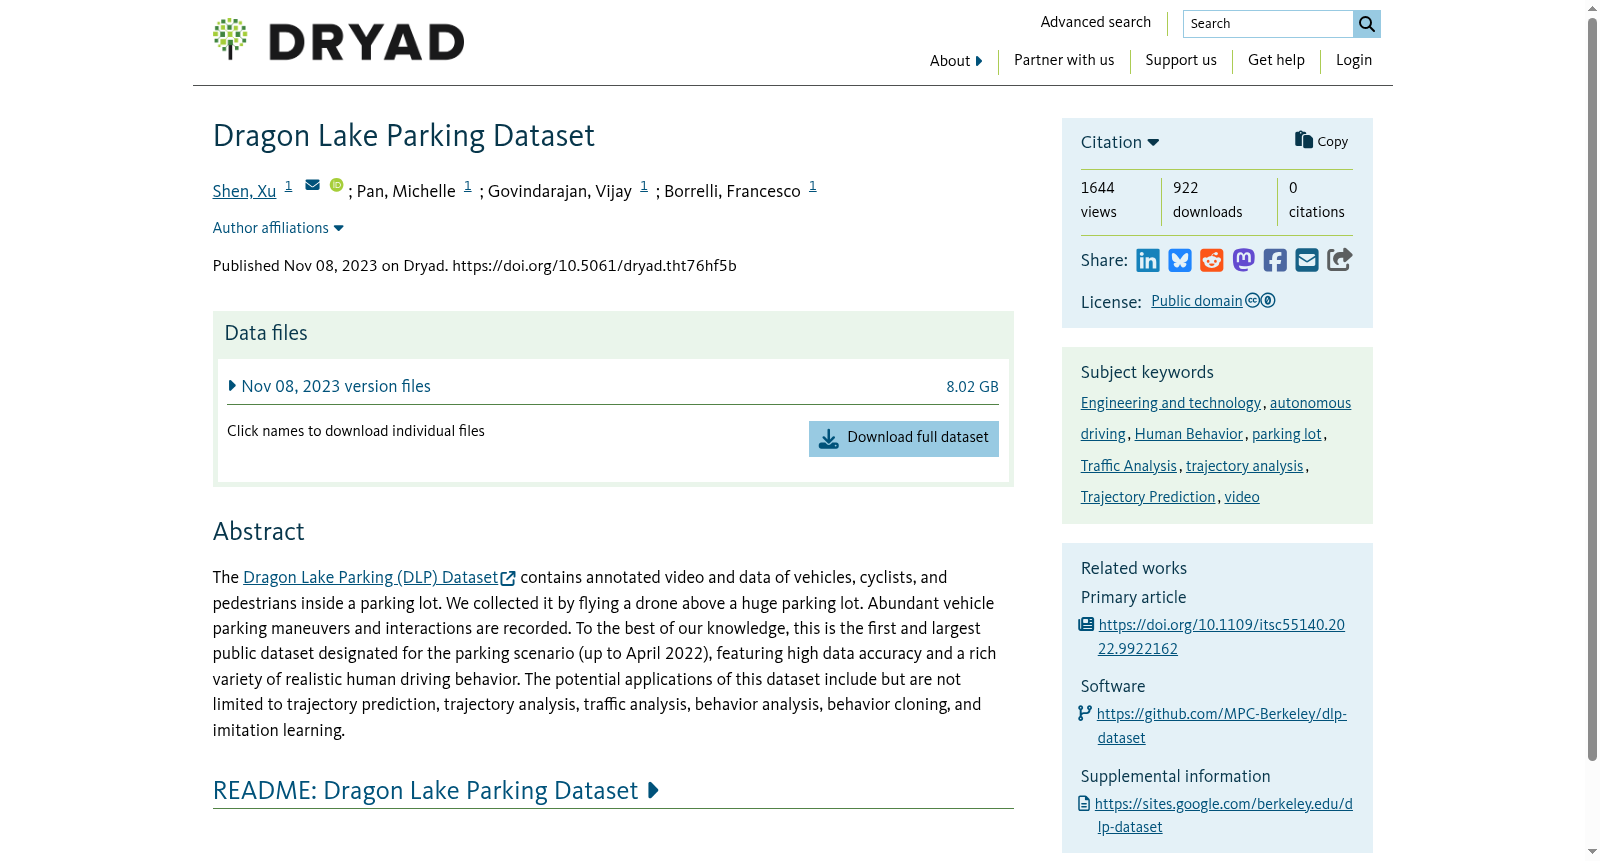The width and height of the screenshot is (1600, 861).
Task: Open Trajectory Prediction keyword
Action: click(1148, 497)
